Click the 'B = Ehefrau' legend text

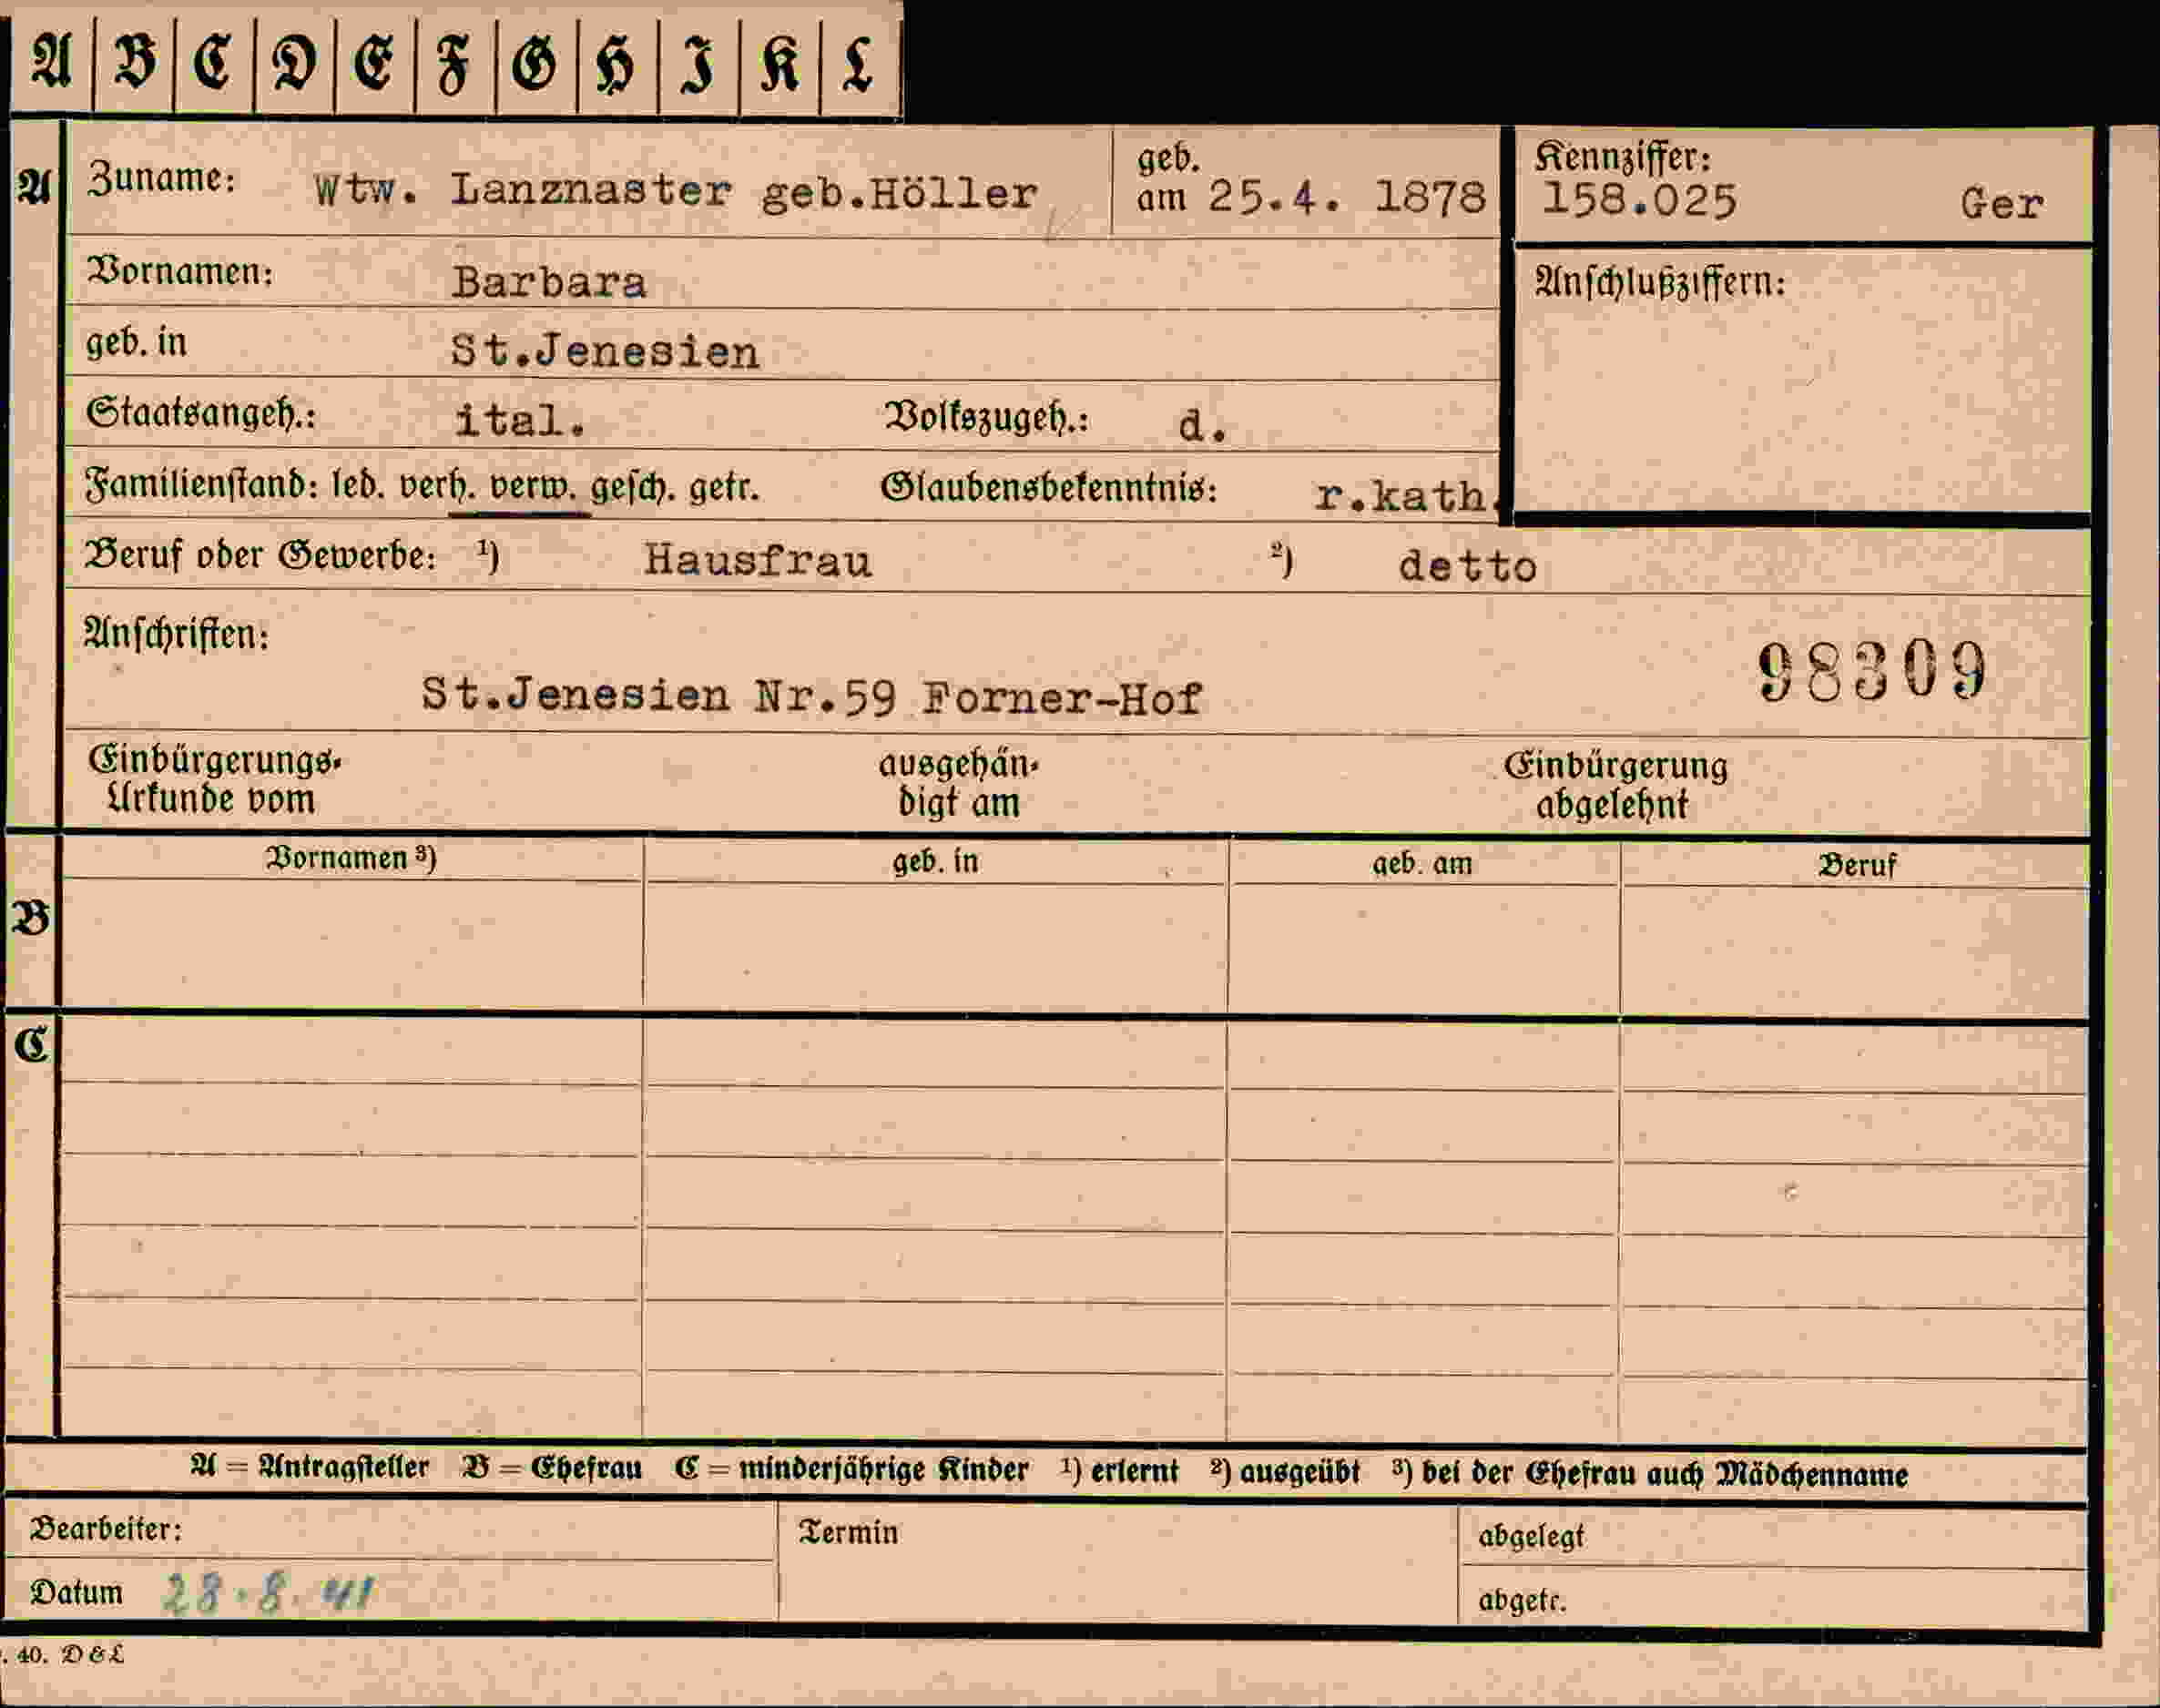(x=552, y=1467)
